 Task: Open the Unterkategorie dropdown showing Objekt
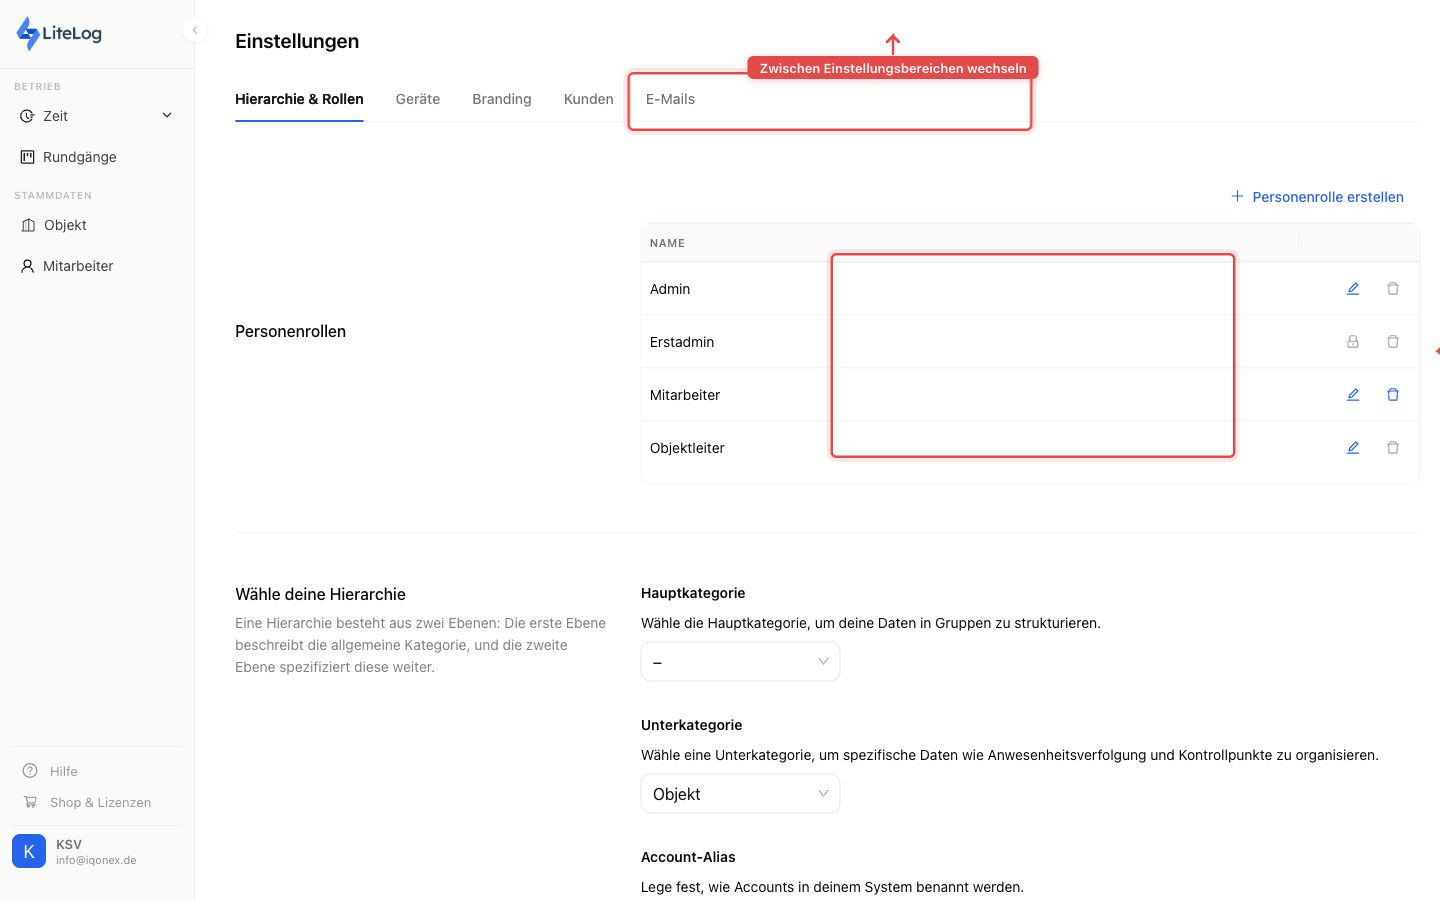click(x=740, y=794)
